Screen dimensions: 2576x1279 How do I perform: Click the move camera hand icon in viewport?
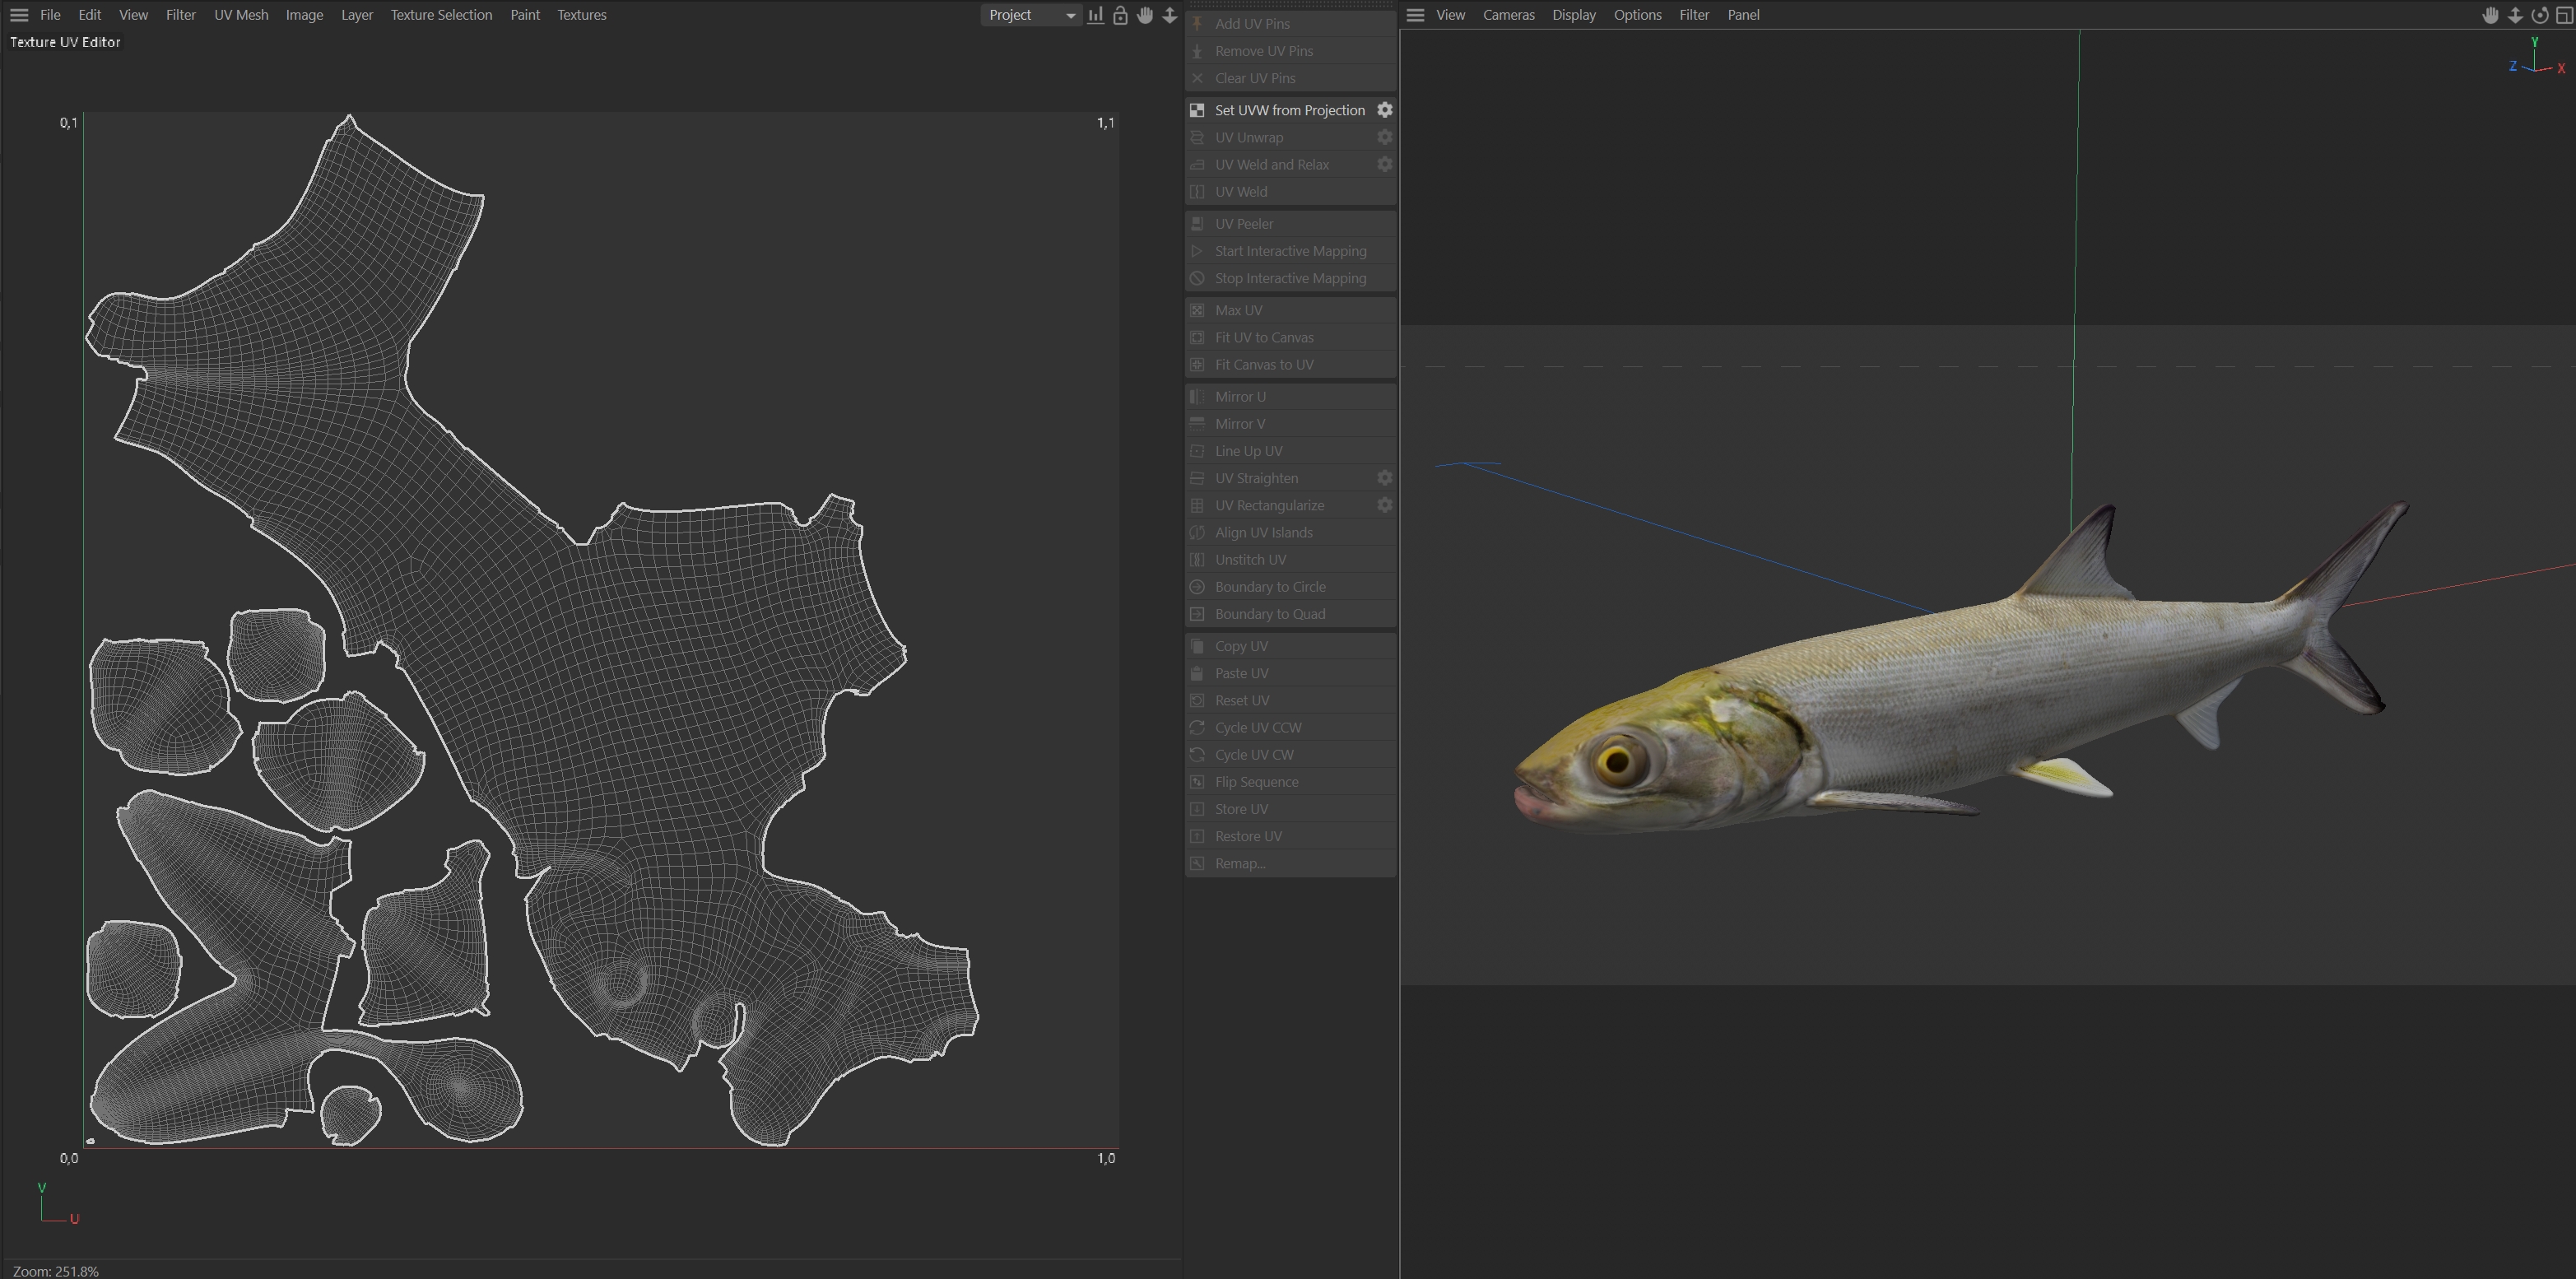pyautogui.click(x=2490, y=15)
